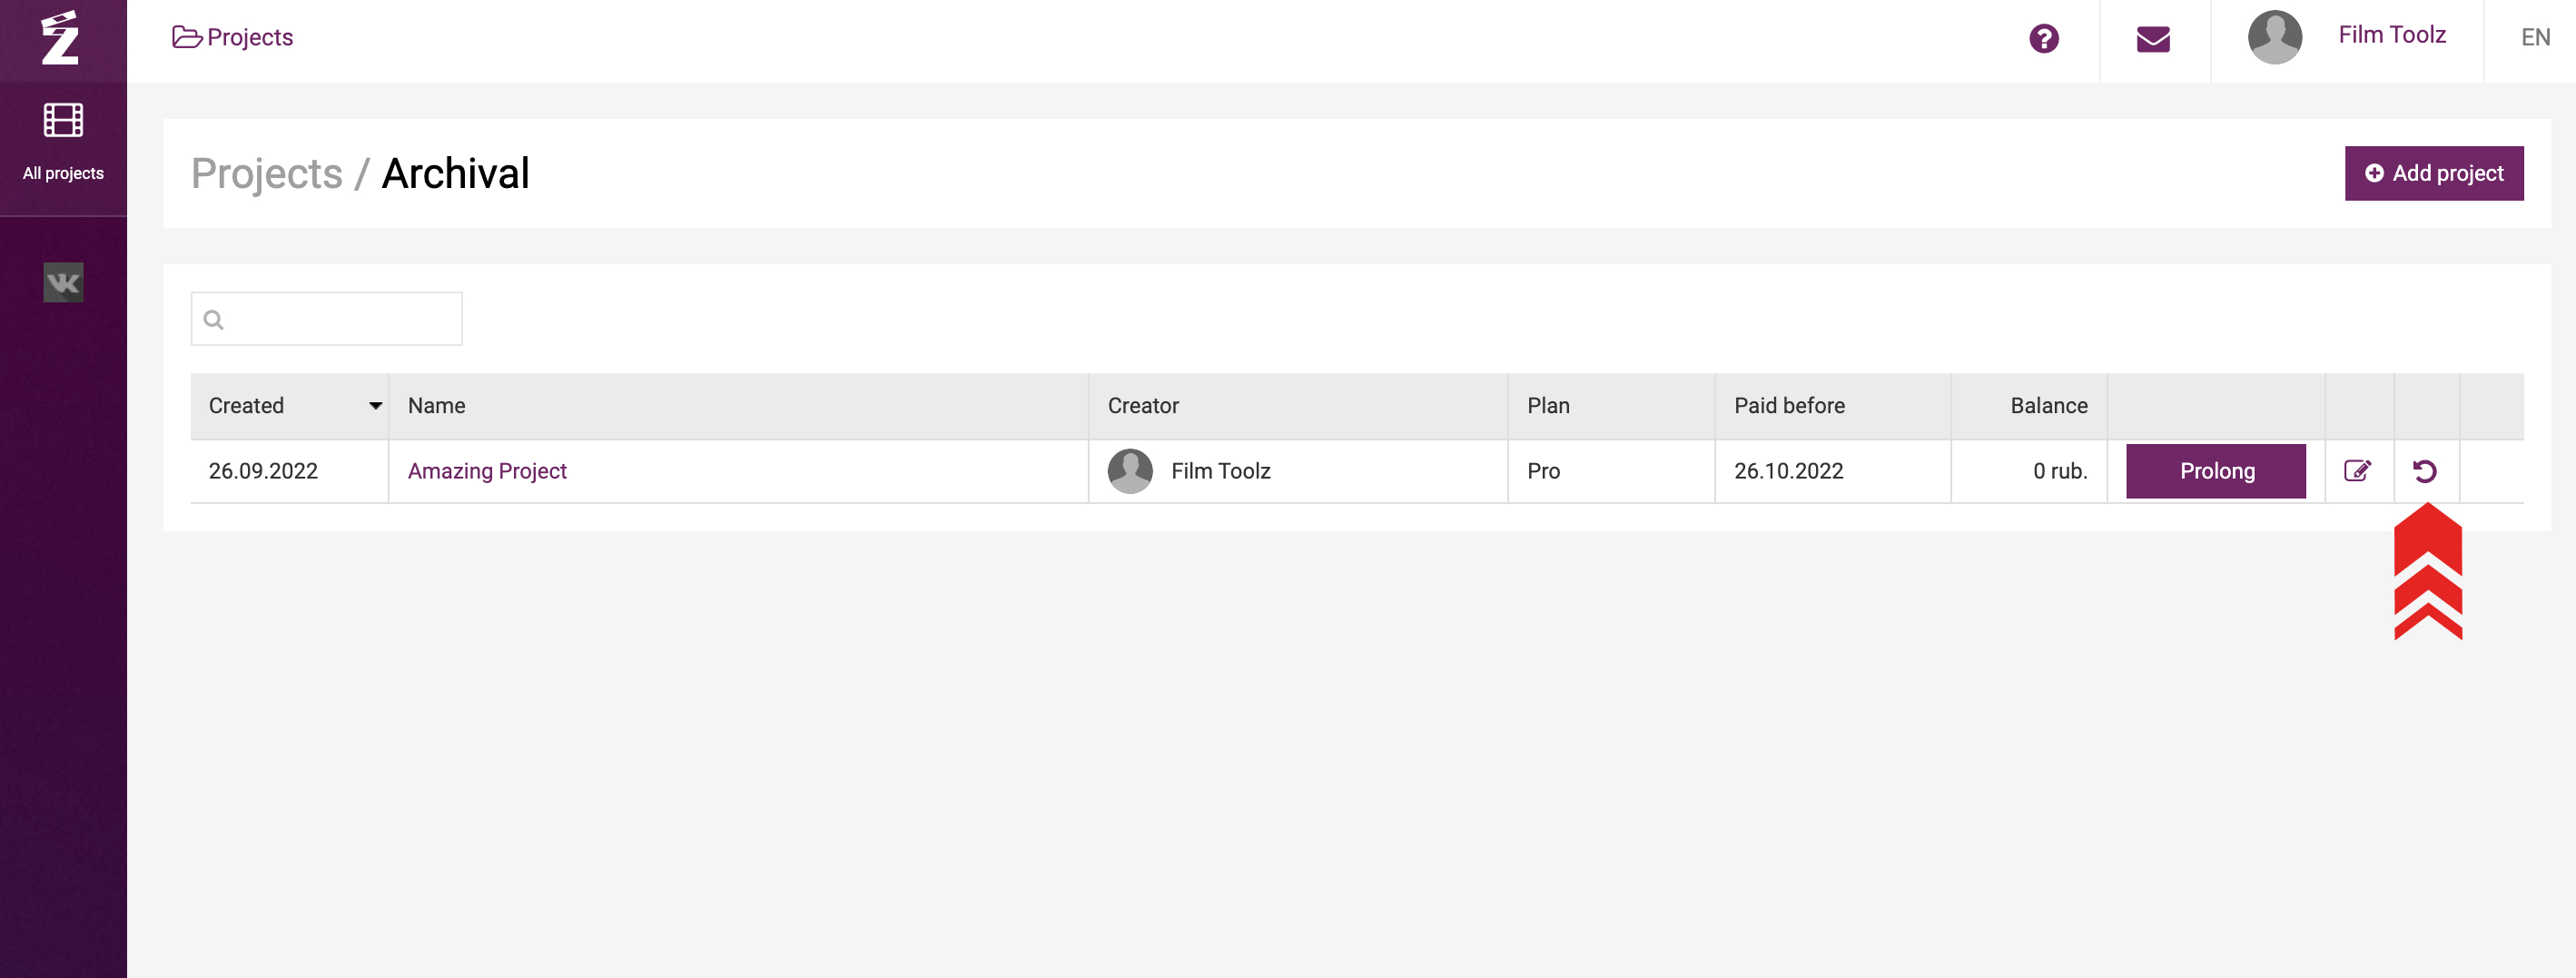This screenshot has height=978, width=2576.
Task: Click the Prolong button
Action: 2215,471
